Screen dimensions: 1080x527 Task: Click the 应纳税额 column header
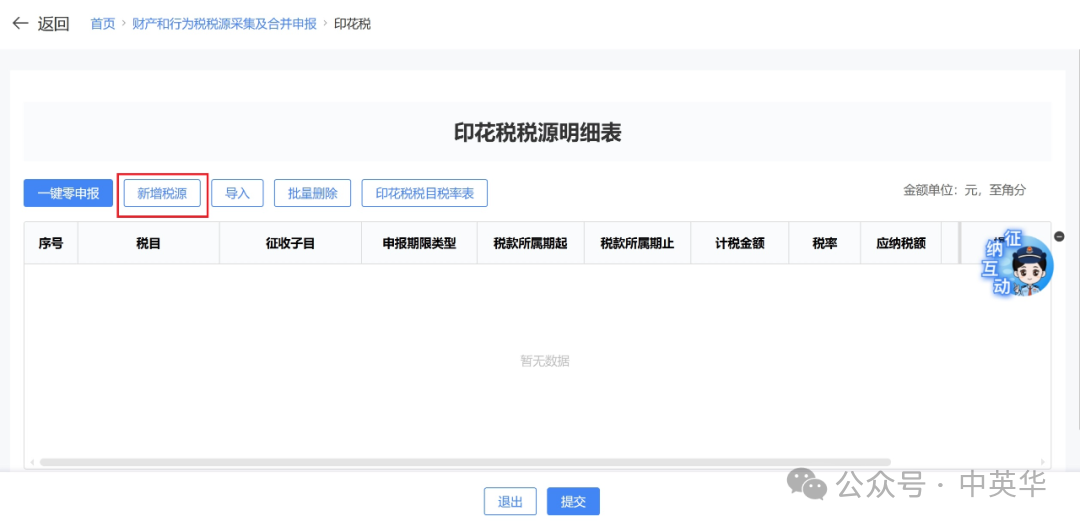pyautogui.click(x=900, y=243)
